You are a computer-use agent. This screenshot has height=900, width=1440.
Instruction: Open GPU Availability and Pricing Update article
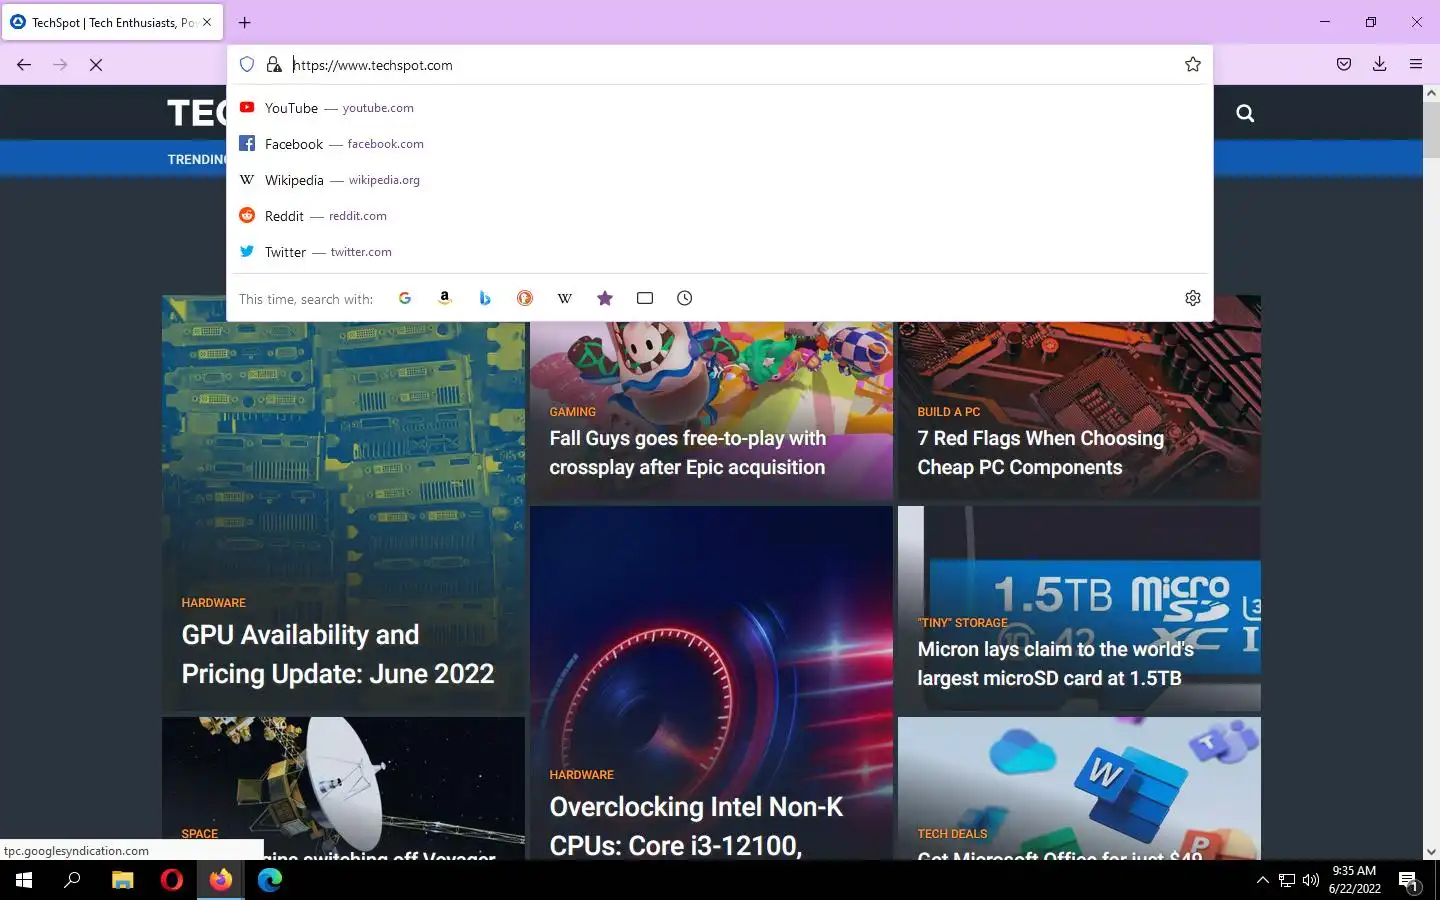338,654
